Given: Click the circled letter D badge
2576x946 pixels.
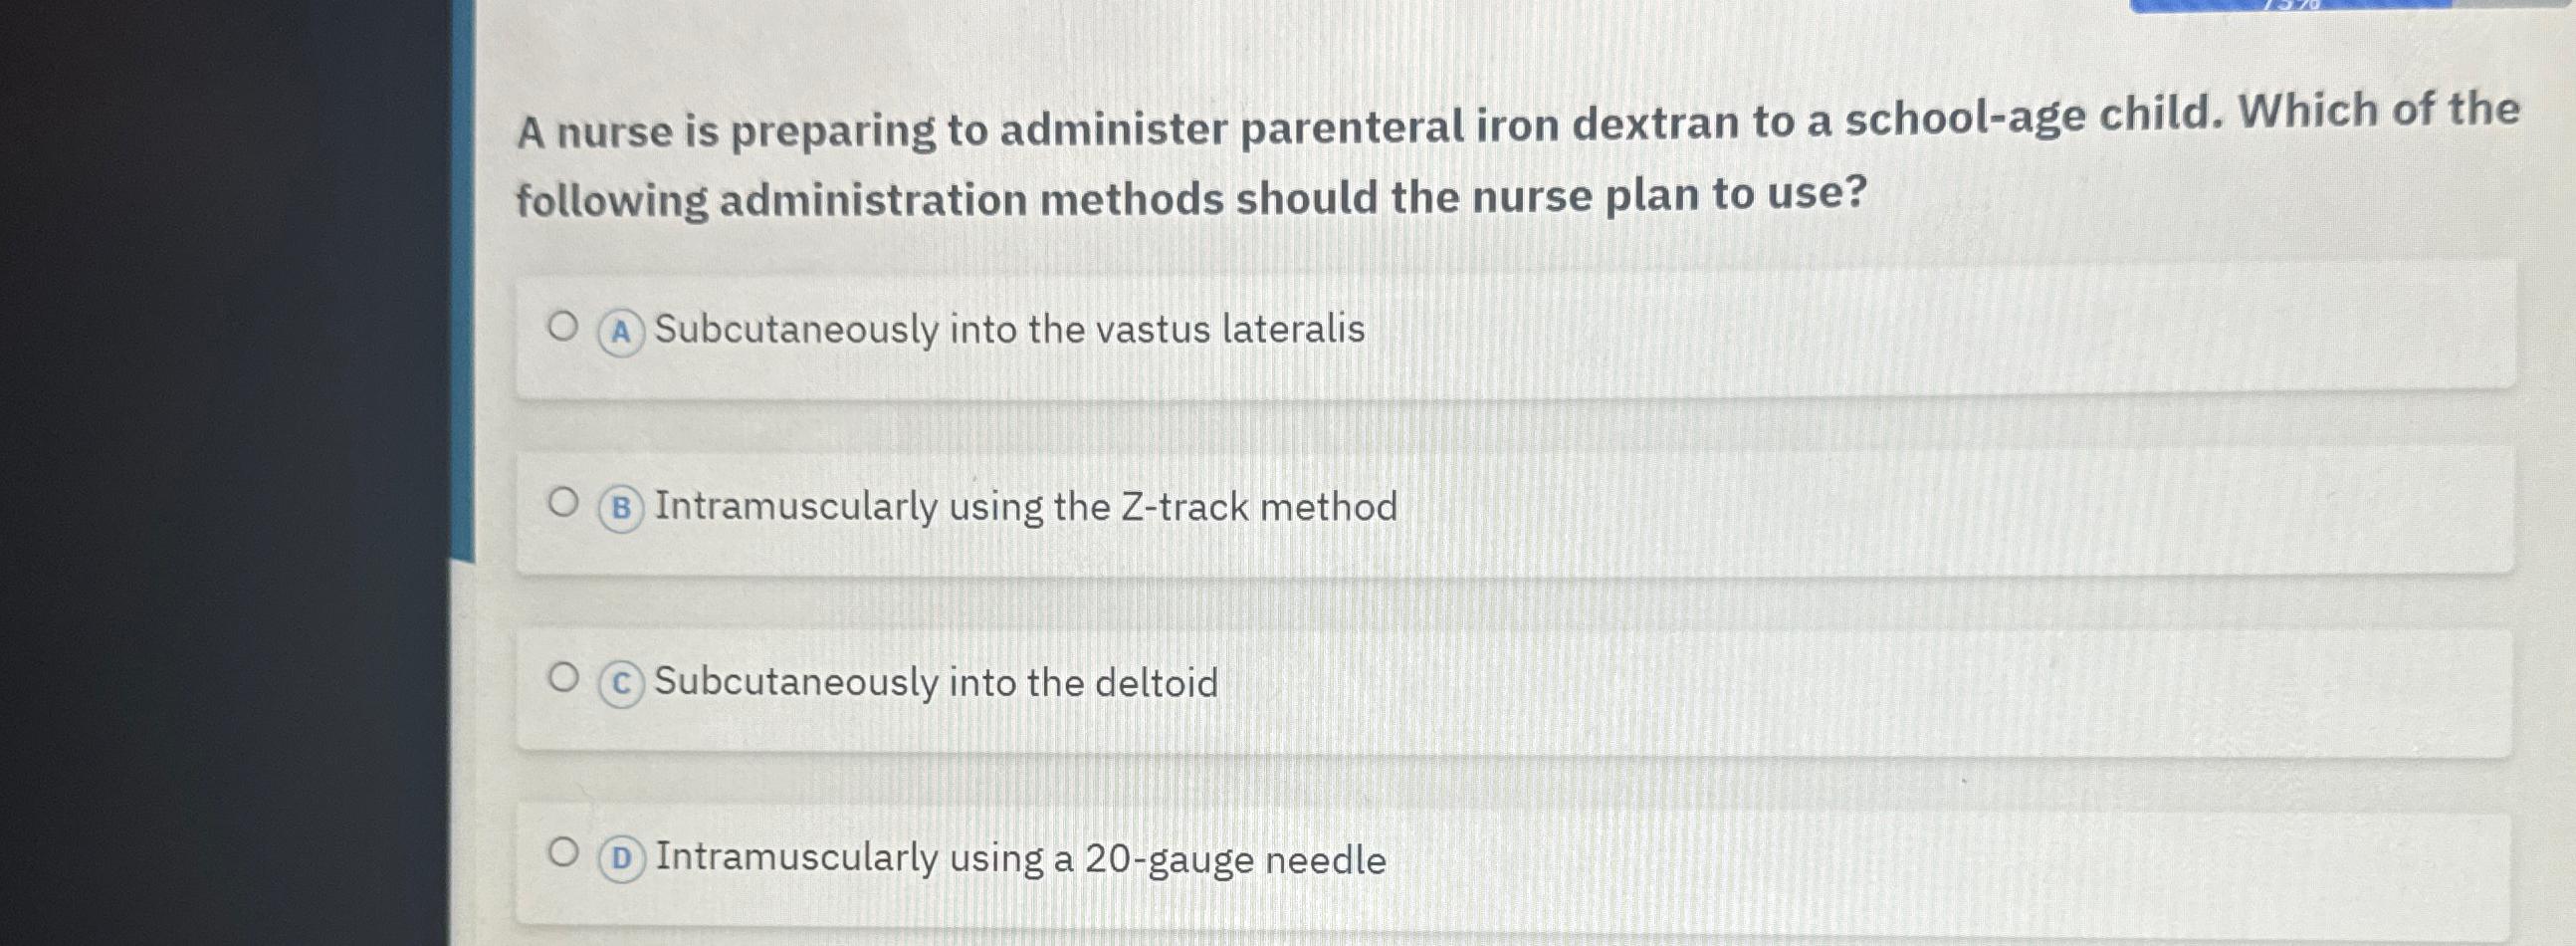Looking at the screenshot, I should [x=621, y=857].
